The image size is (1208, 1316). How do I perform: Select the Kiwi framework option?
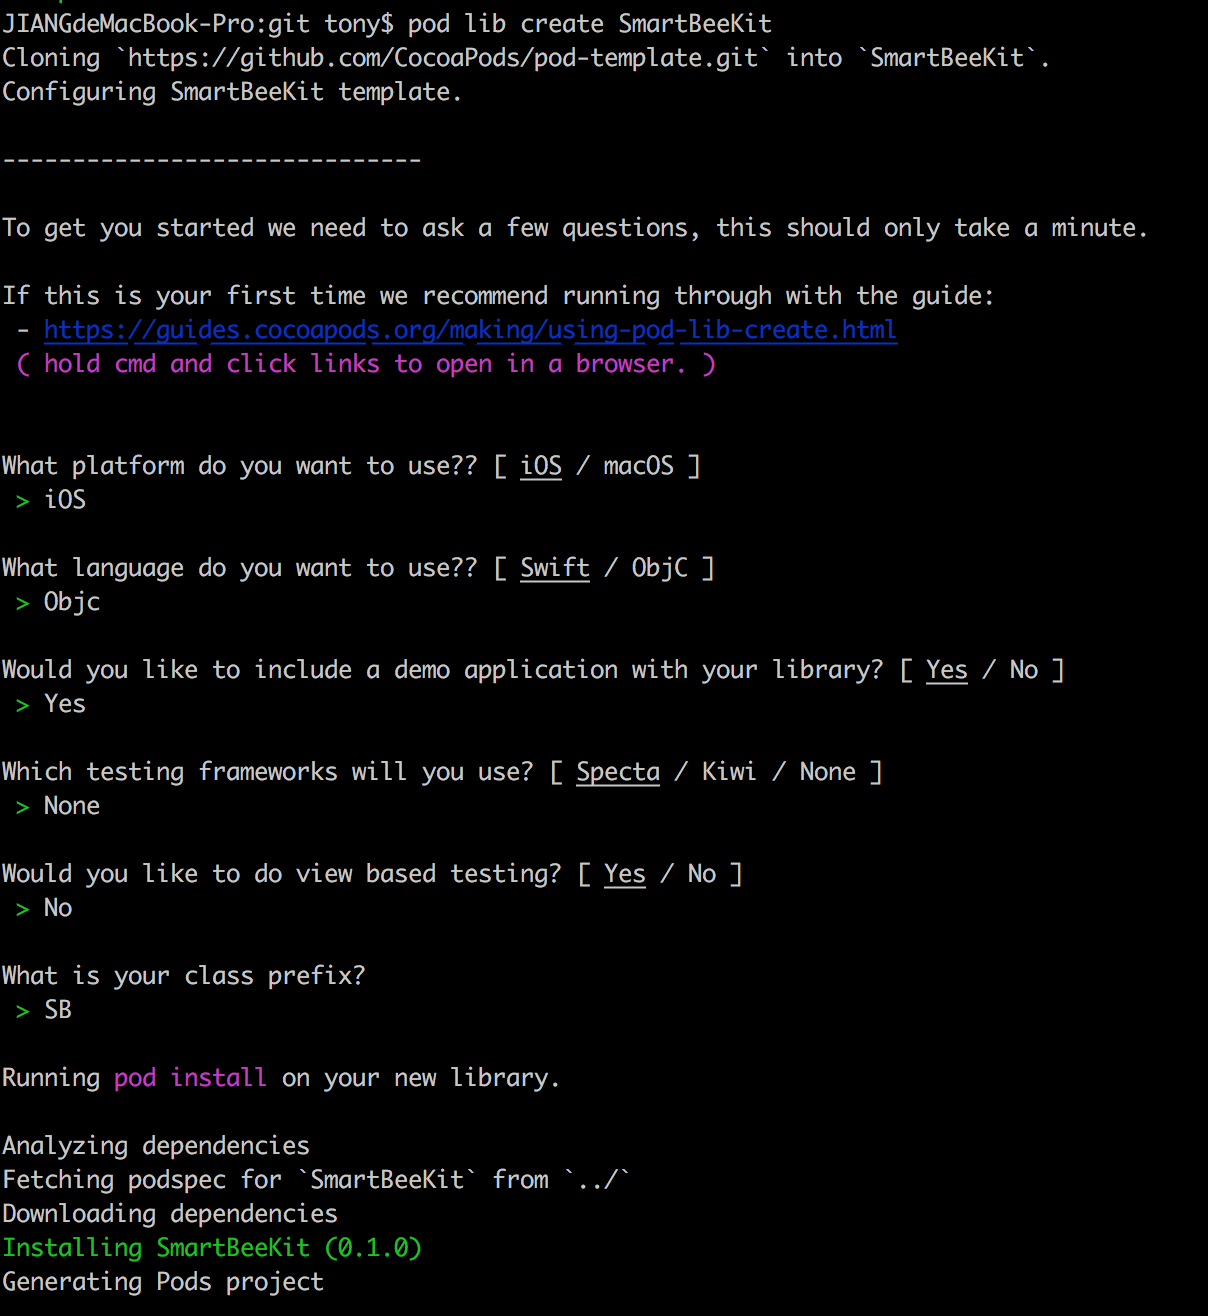pyautogui.click(x=729, y=772)
